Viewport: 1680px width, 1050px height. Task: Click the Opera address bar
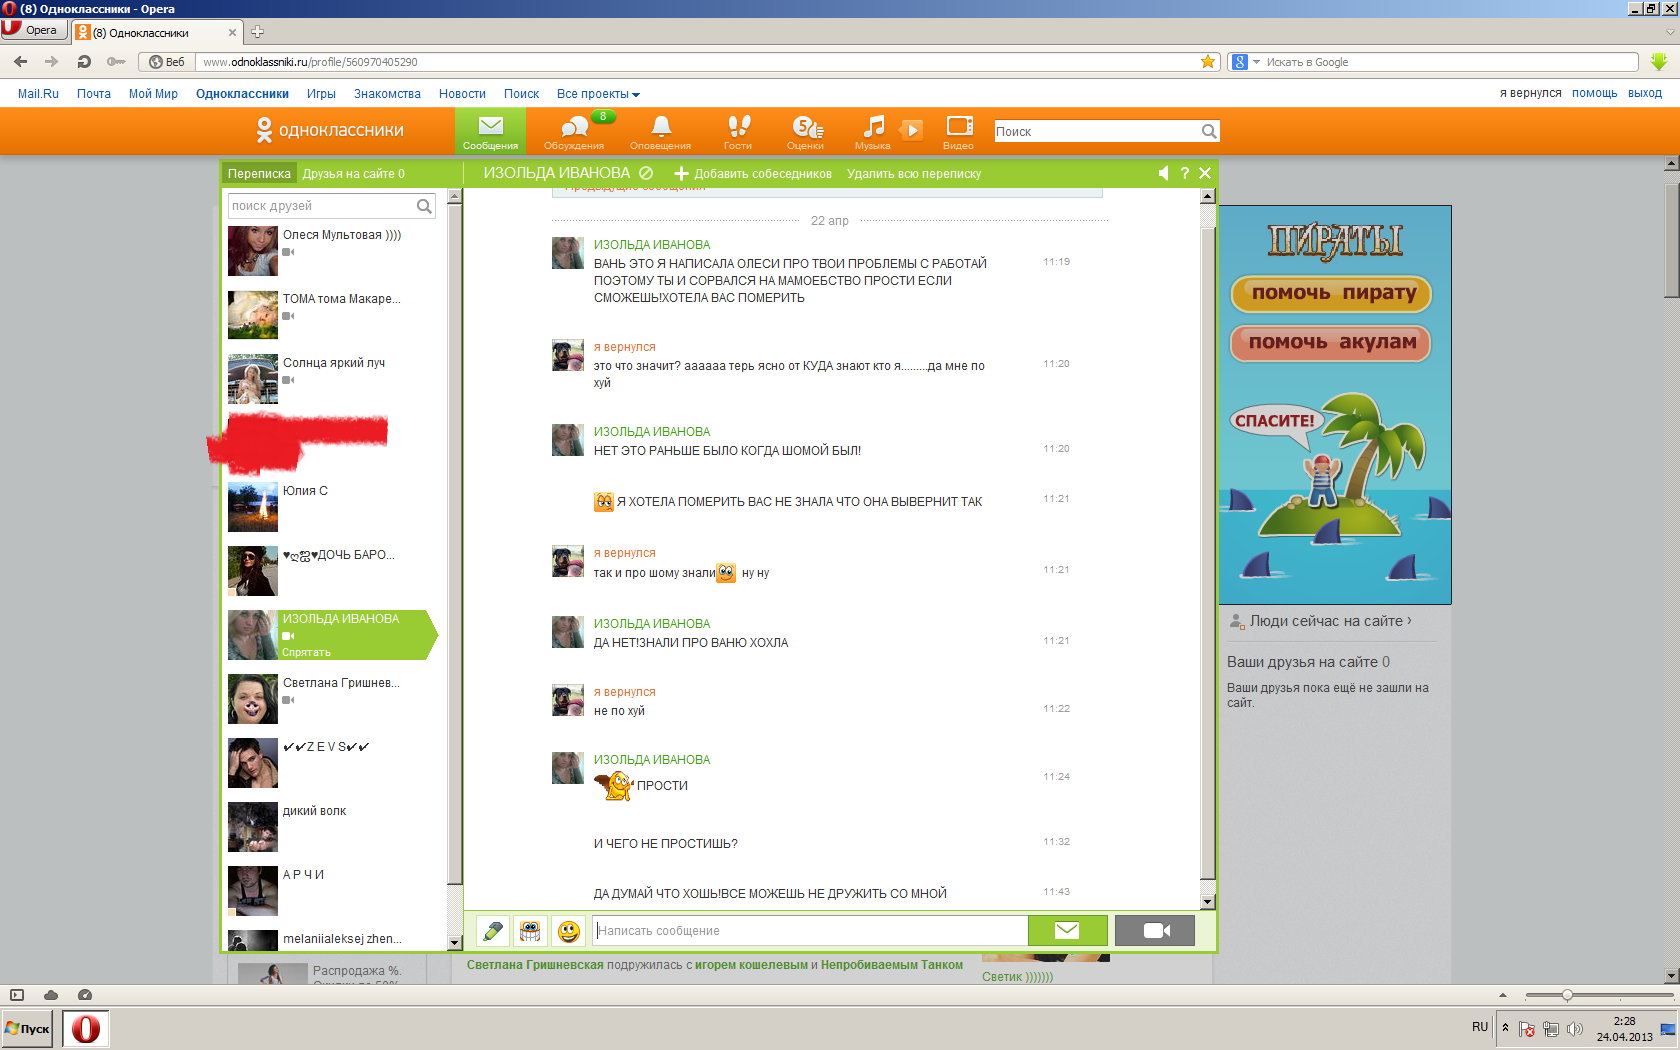click(x=698, y=62)
